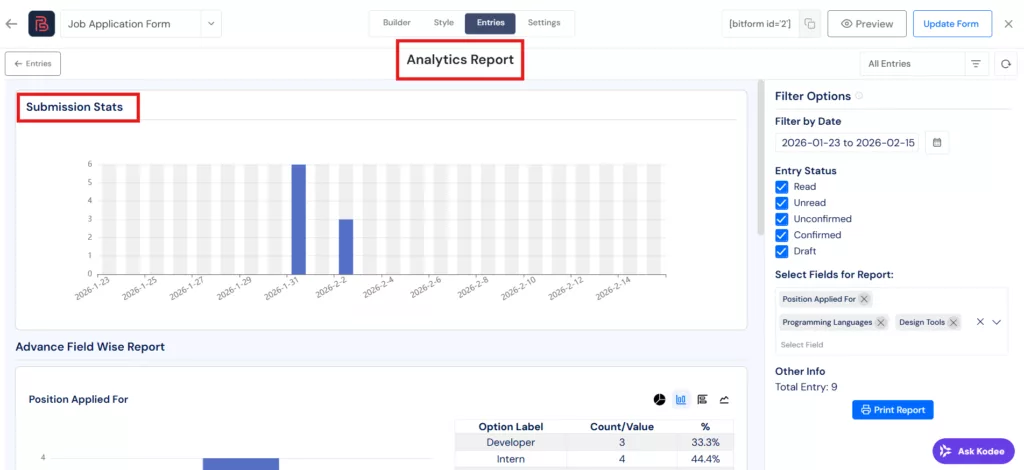Go back to Entries list
1024x470 pixels.
33,64
